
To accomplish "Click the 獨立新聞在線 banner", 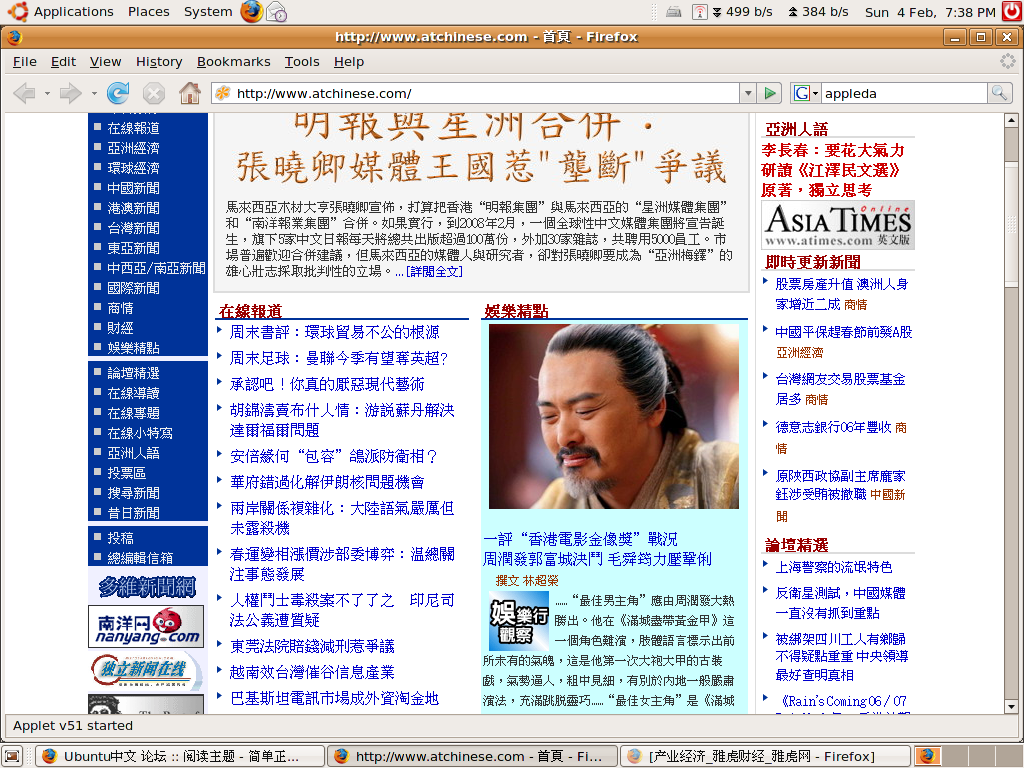I will [146, 671].
